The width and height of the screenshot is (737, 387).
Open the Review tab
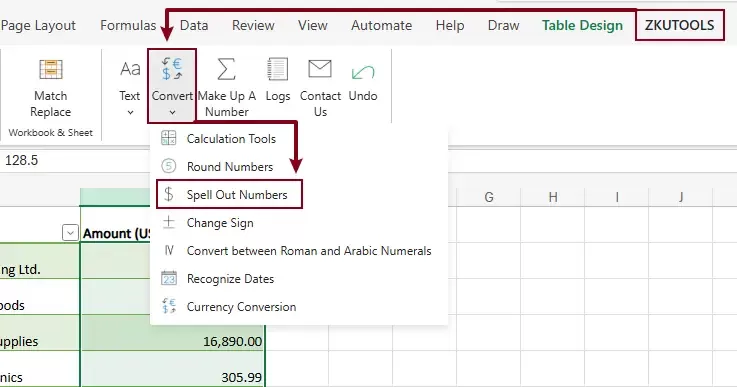pyautogui.click(x=253, y=25)
